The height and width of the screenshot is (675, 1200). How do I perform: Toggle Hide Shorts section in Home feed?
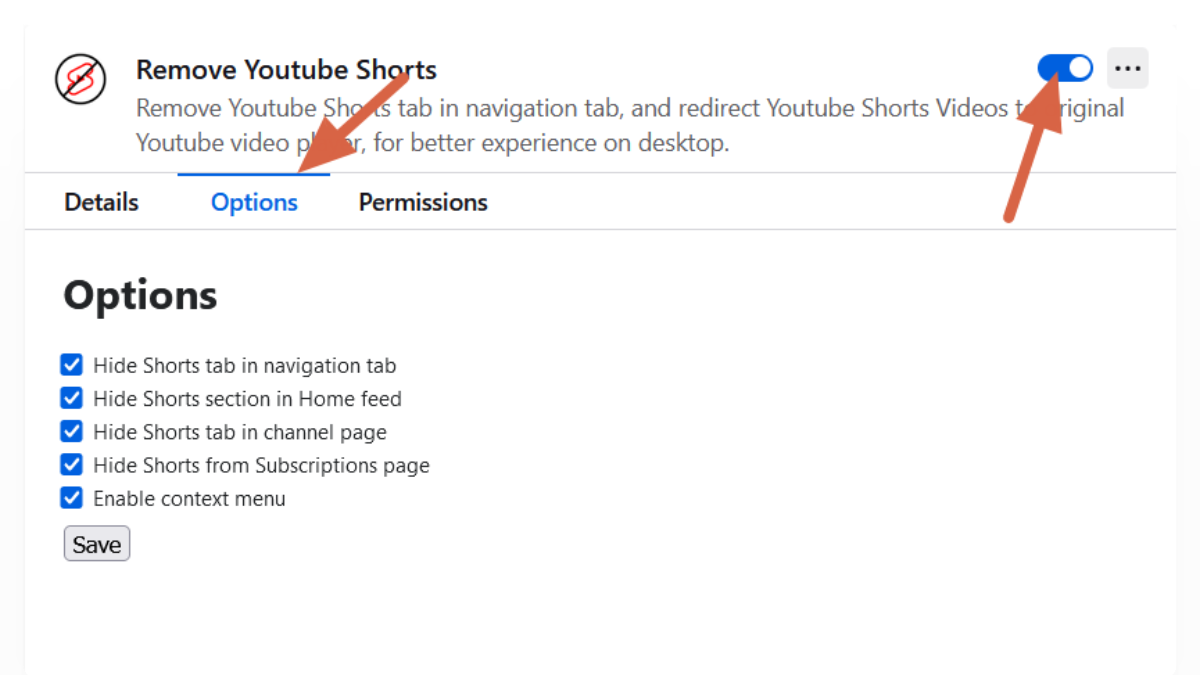pos(71,398)
